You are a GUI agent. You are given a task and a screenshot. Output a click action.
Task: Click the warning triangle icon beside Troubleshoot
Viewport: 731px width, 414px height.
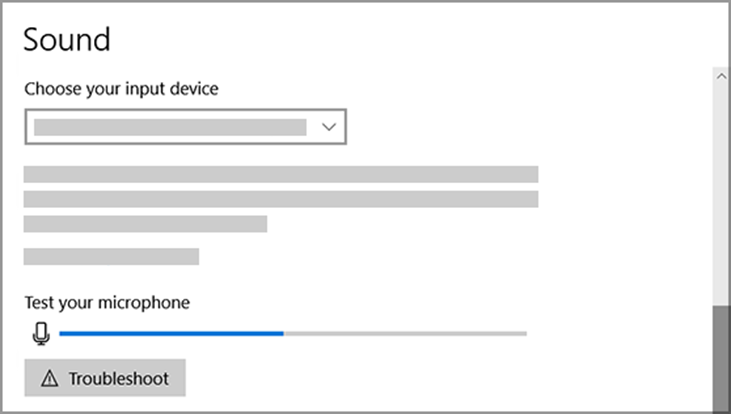(49, 379)
